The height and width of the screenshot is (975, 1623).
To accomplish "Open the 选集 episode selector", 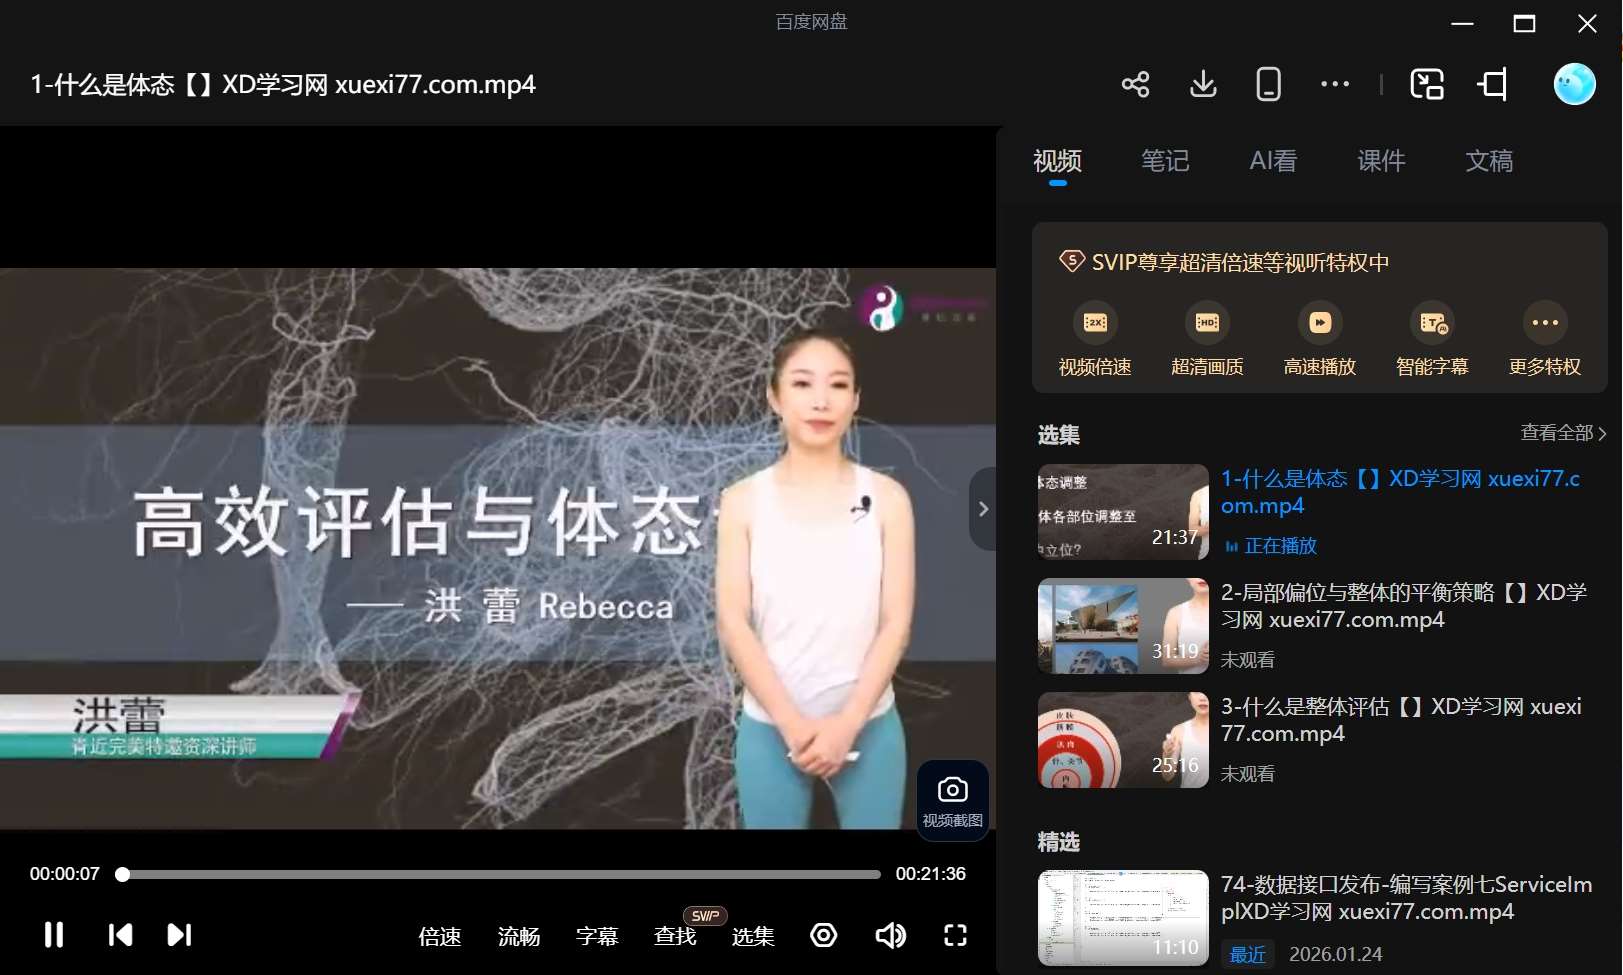I will [x=753, y=936].
